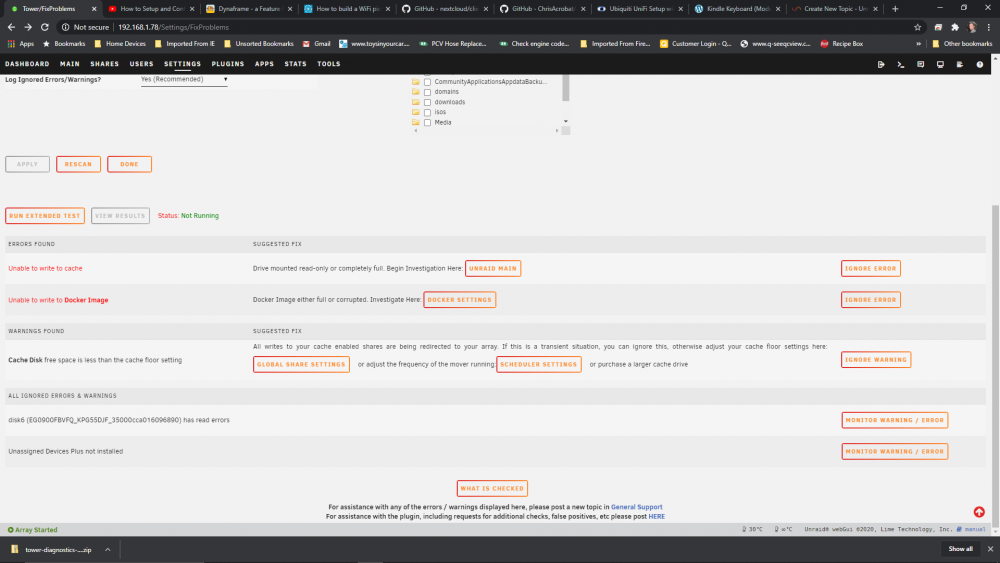1000x563 pixels.
Task: Check the Media folder checkbox
Action: point(427,123)
